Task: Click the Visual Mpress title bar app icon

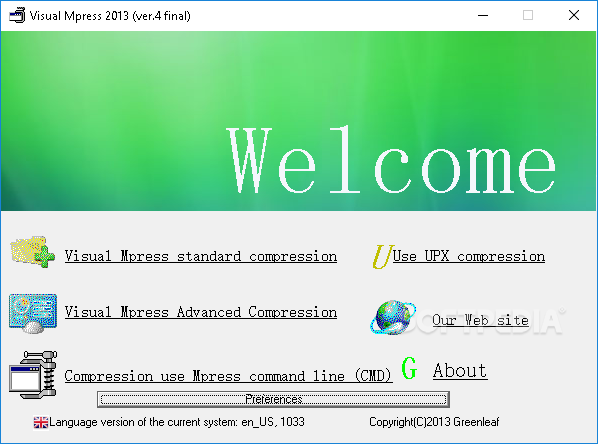Action: coord(17,16)
